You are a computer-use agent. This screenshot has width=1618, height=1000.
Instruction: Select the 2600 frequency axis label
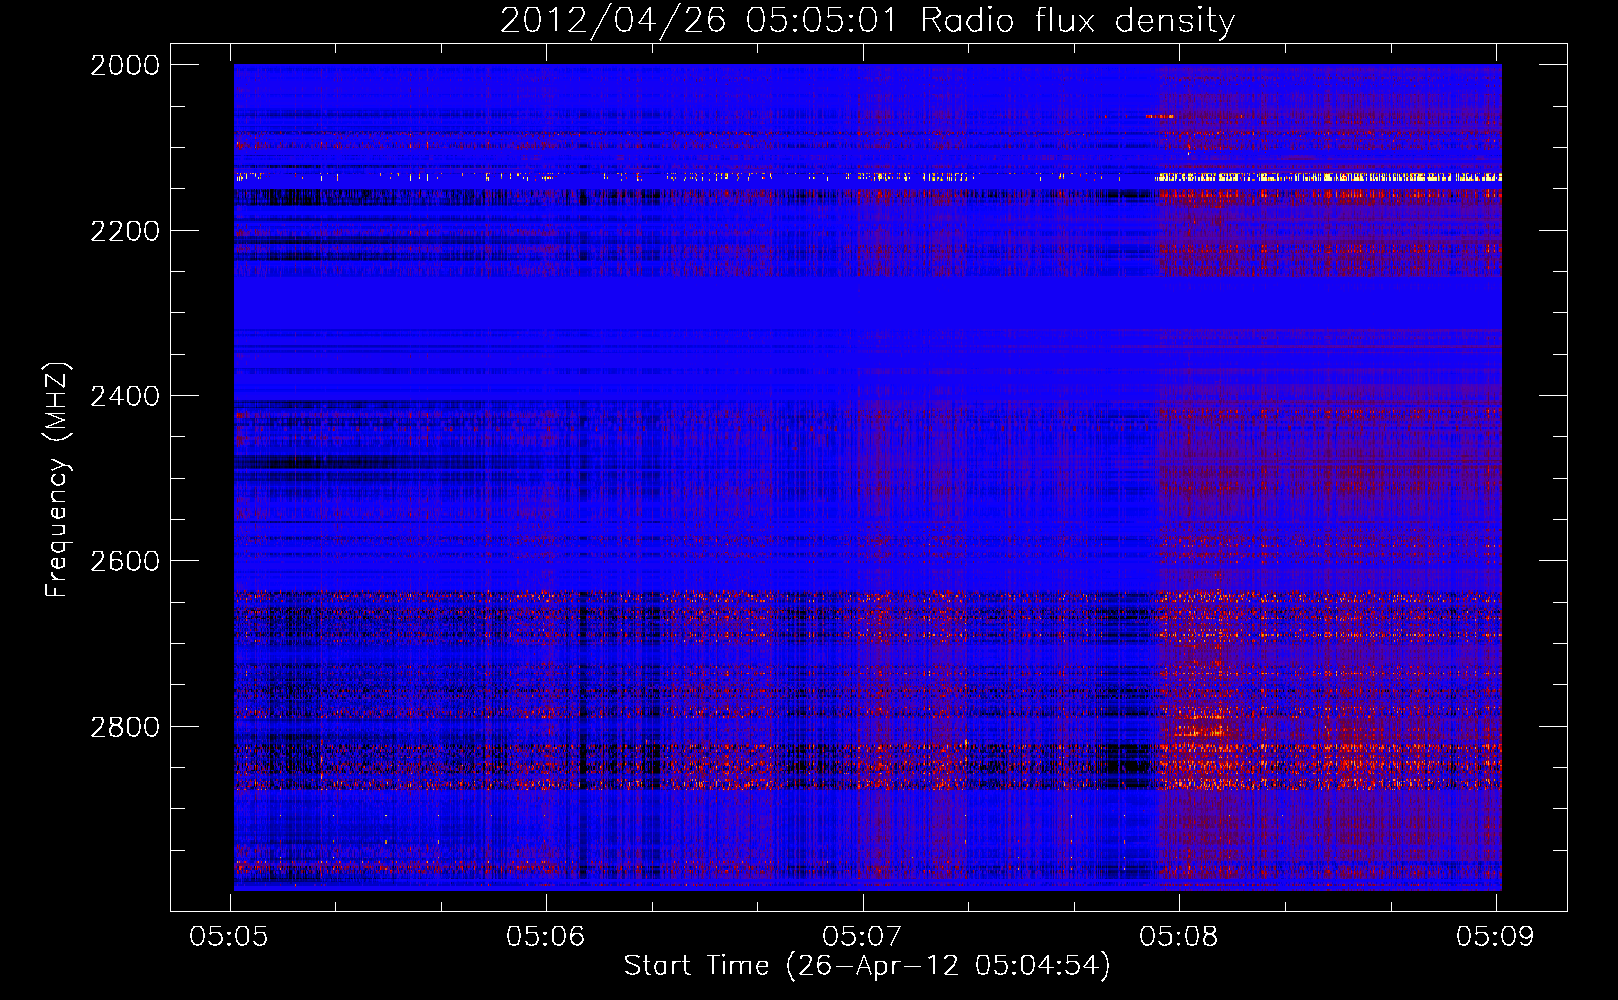point(125,561)
